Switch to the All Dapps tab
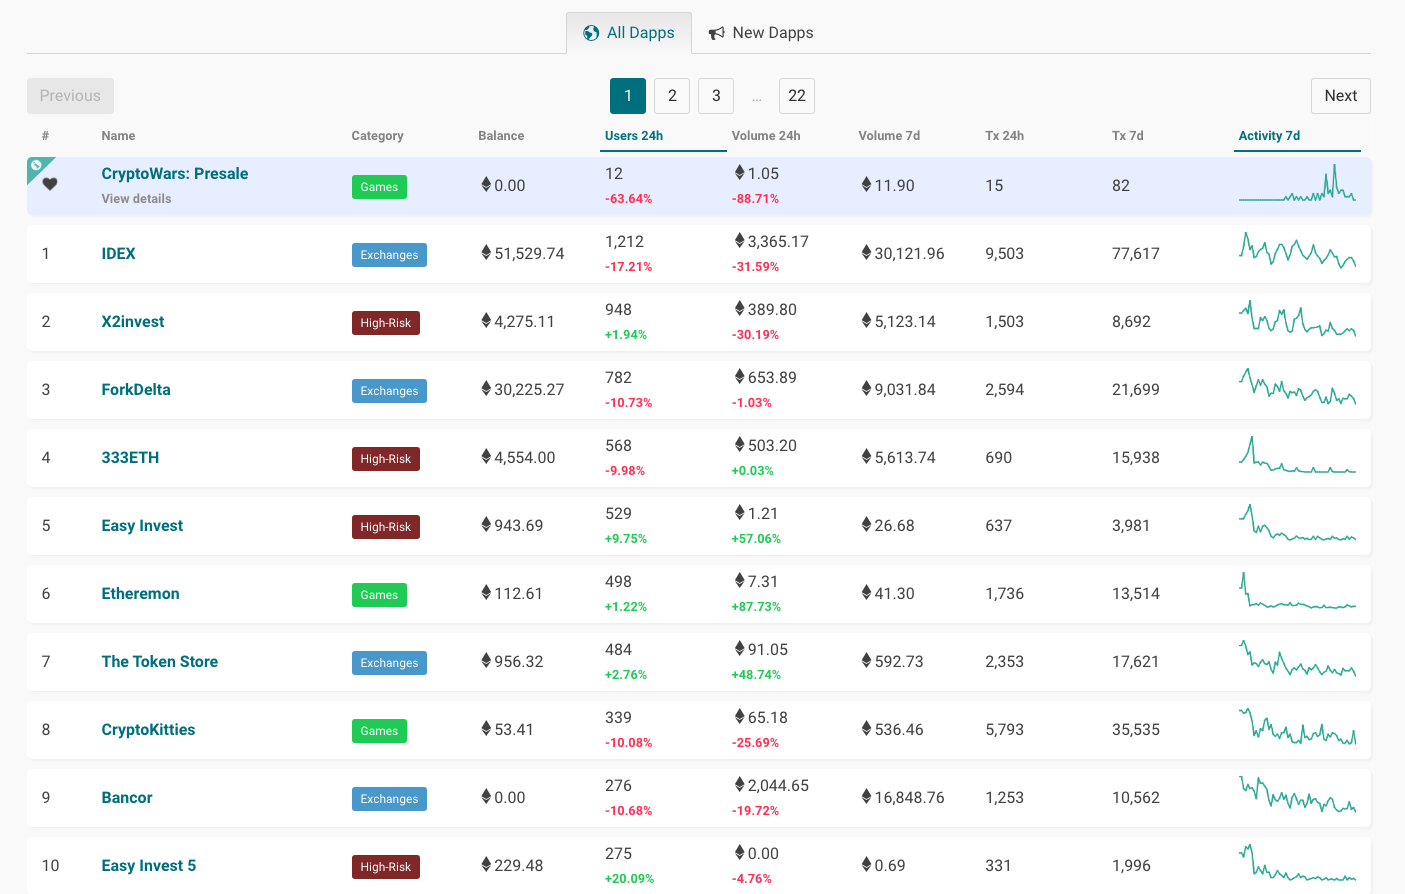This screenshot has height=894, width=1405. tap(629, 33)
